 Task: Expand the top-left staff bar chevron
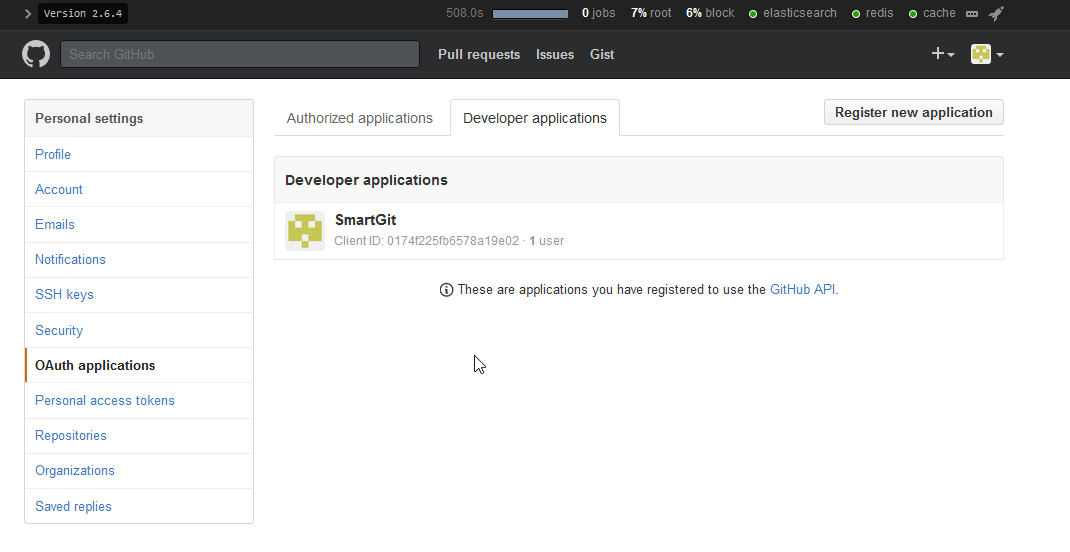pyautogui.click(x=27, y=14)
